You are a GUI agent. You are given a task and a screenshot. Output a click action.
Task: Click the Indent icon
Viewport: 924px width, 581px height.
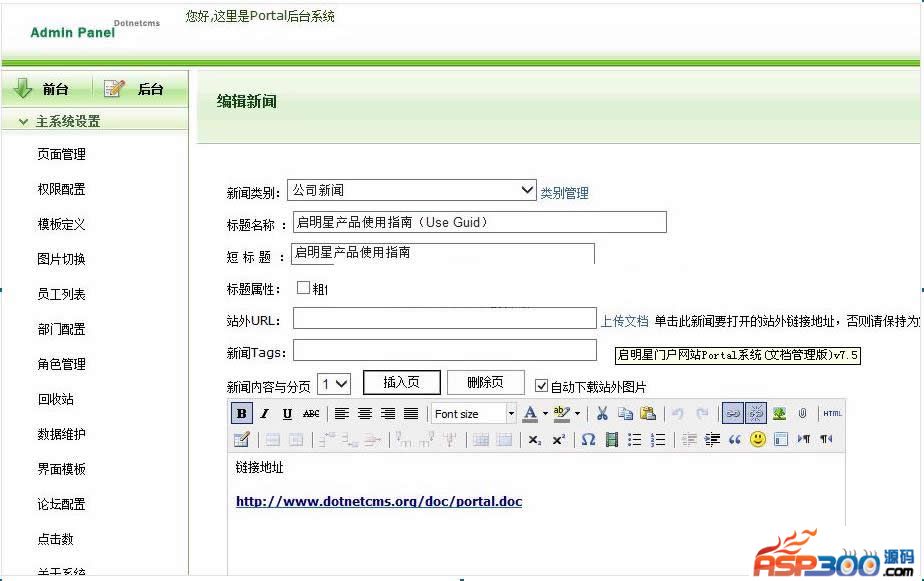pos(712,440)
